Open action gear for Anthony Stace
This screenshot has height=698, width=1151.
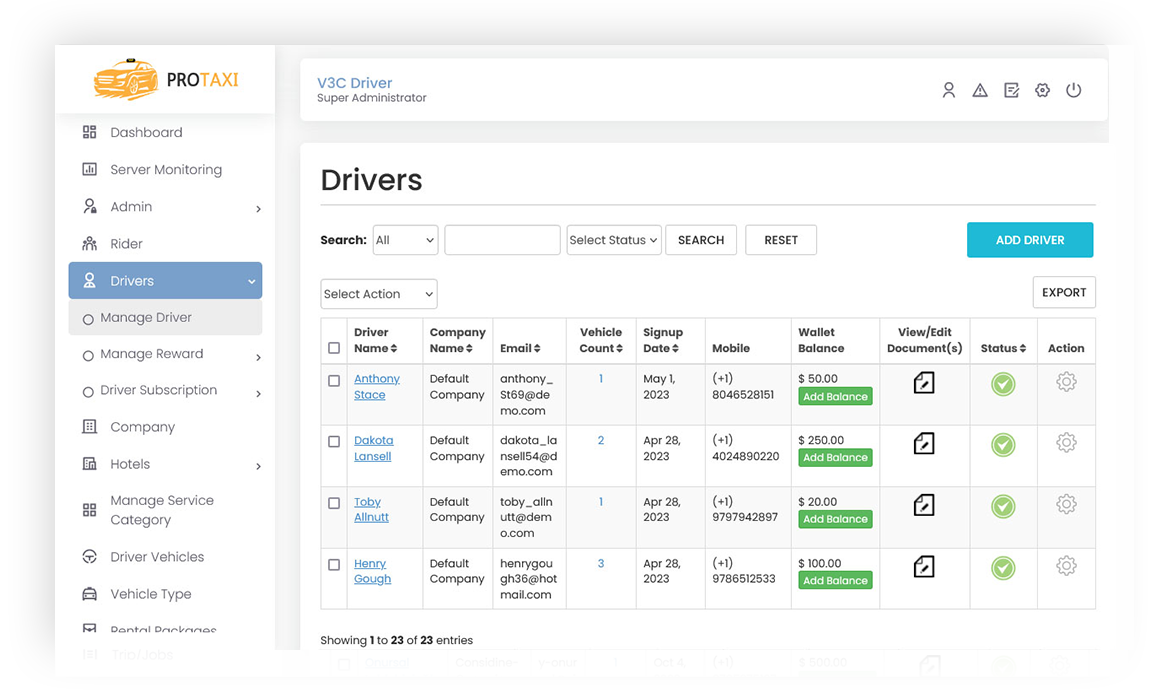(1066, 382)
